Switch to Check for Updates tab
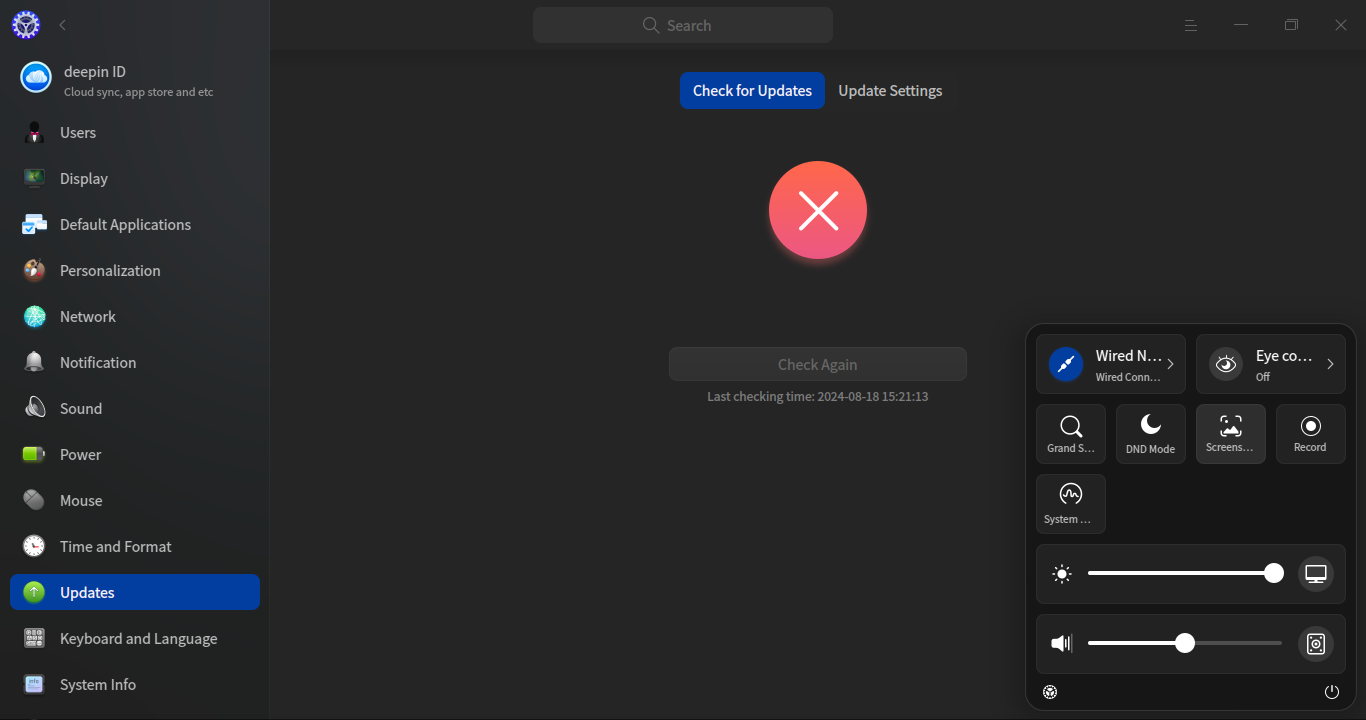 click(752, 91)
